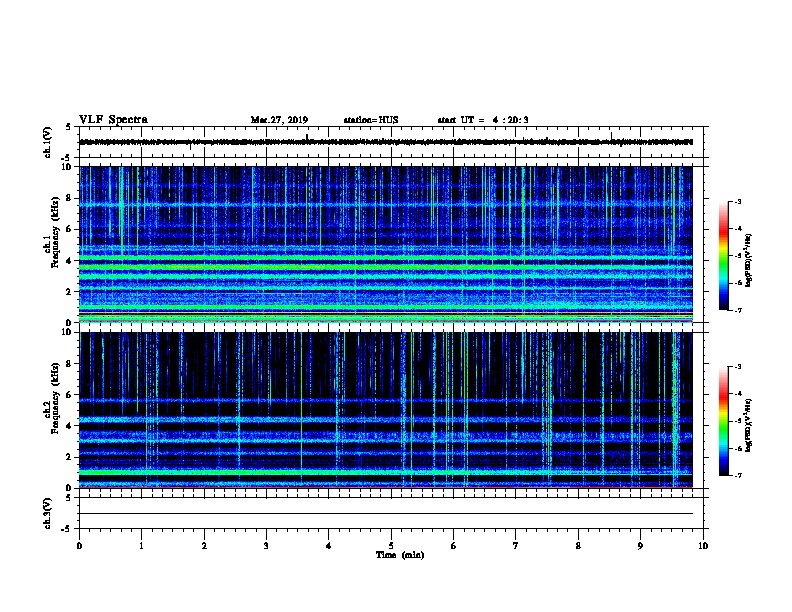This screenshot has width=792, height=612.
Task: Click the ch.1 colorbar label log(PSD)
Action: (749, 260)
